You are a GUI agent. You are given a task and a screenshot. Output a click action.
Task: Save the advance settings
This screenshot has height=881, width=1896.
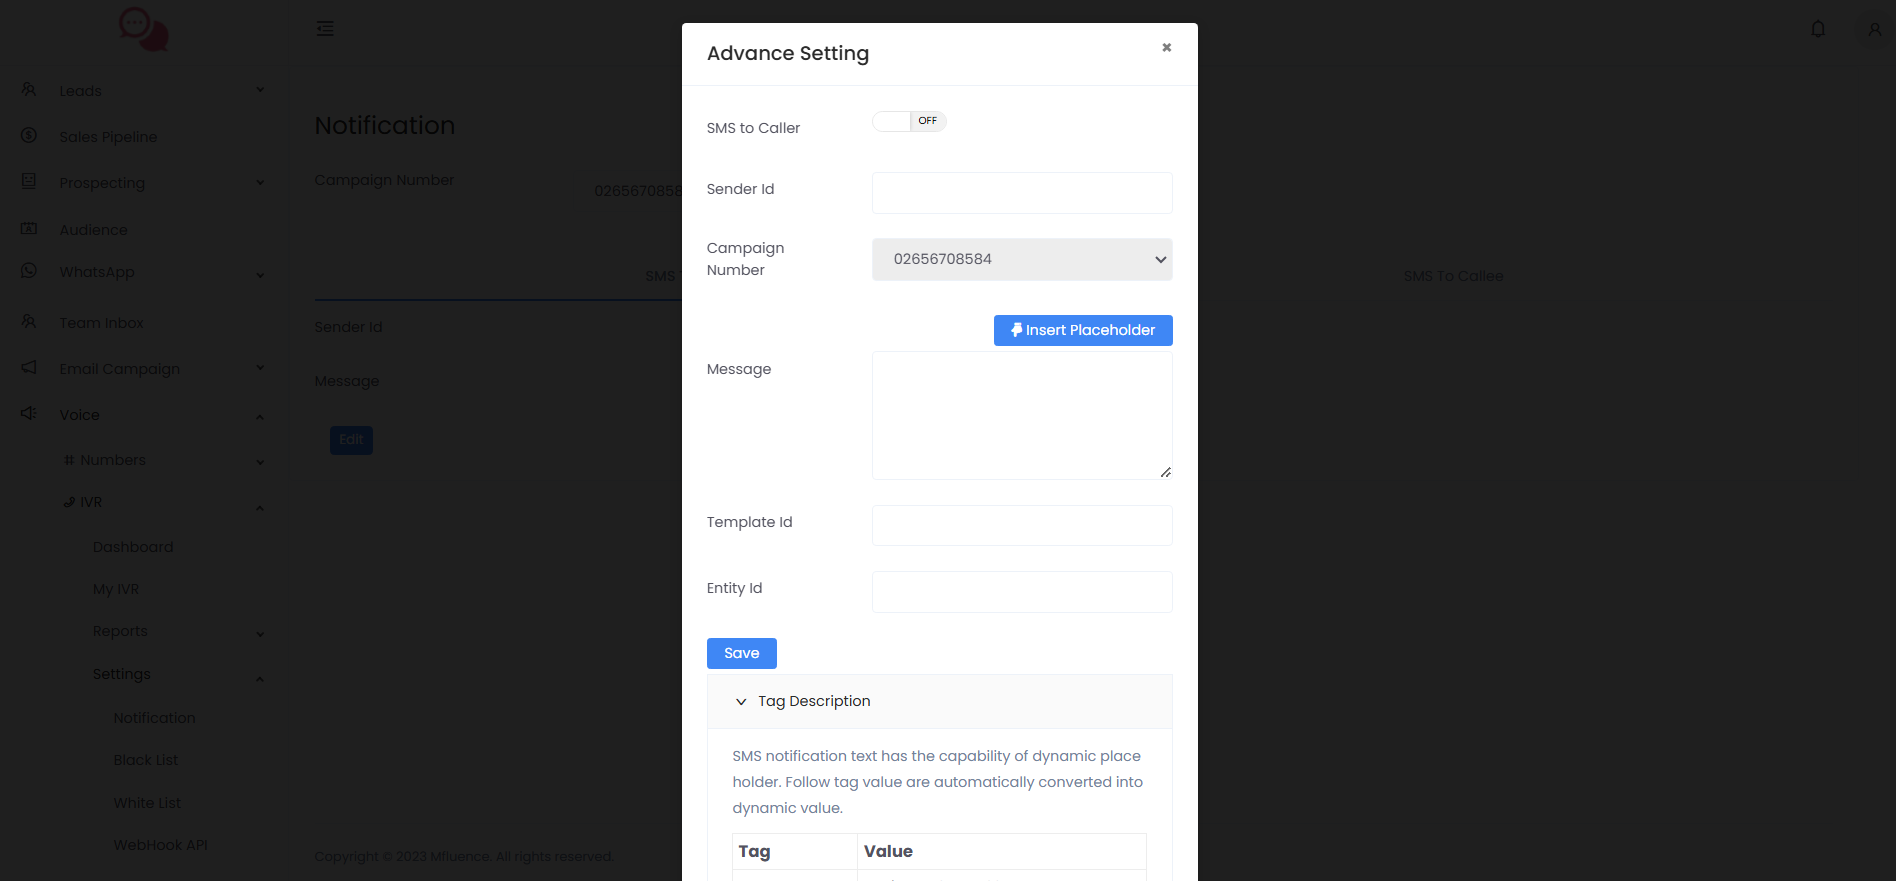click(x=741, y=653)
